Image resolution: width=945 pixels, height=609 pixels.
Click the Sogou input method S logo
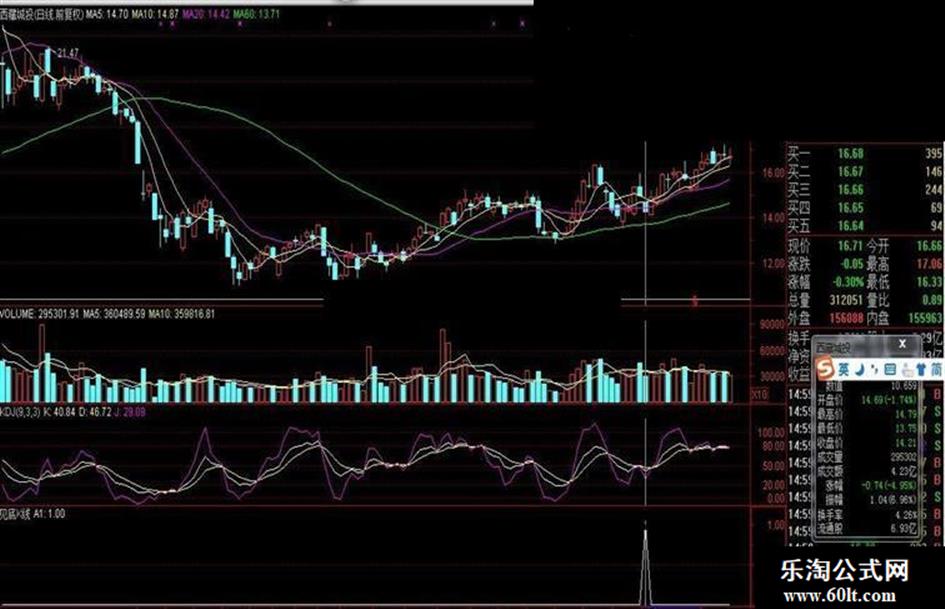click(824, 368)
